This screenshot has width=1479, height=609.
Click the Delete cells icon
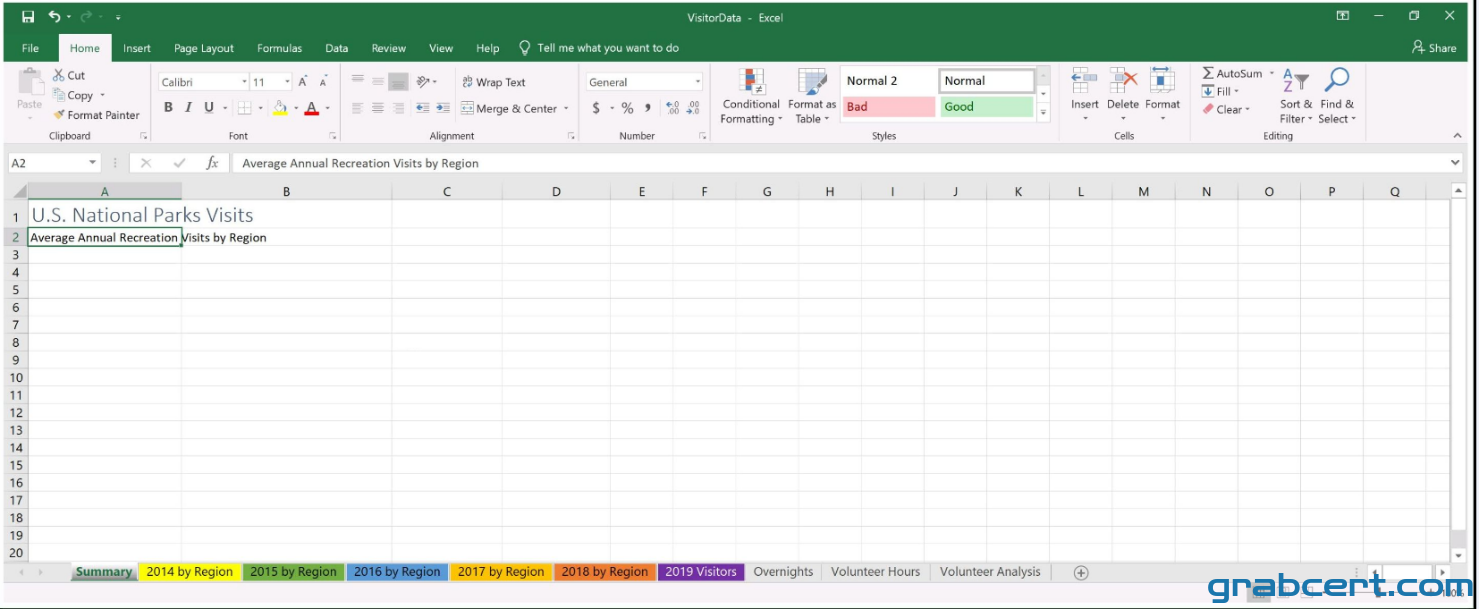click(x=1123, y=81)
